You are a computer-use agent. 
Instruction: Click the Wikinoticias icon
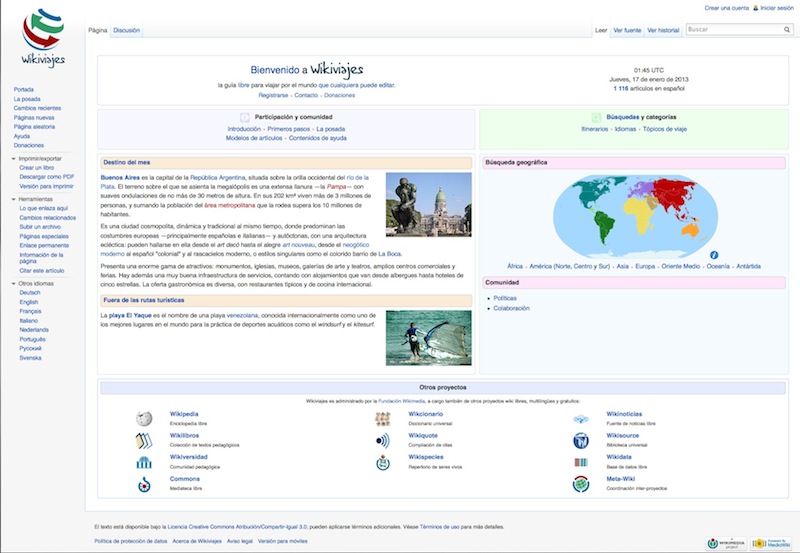click(x=581, y=419)
